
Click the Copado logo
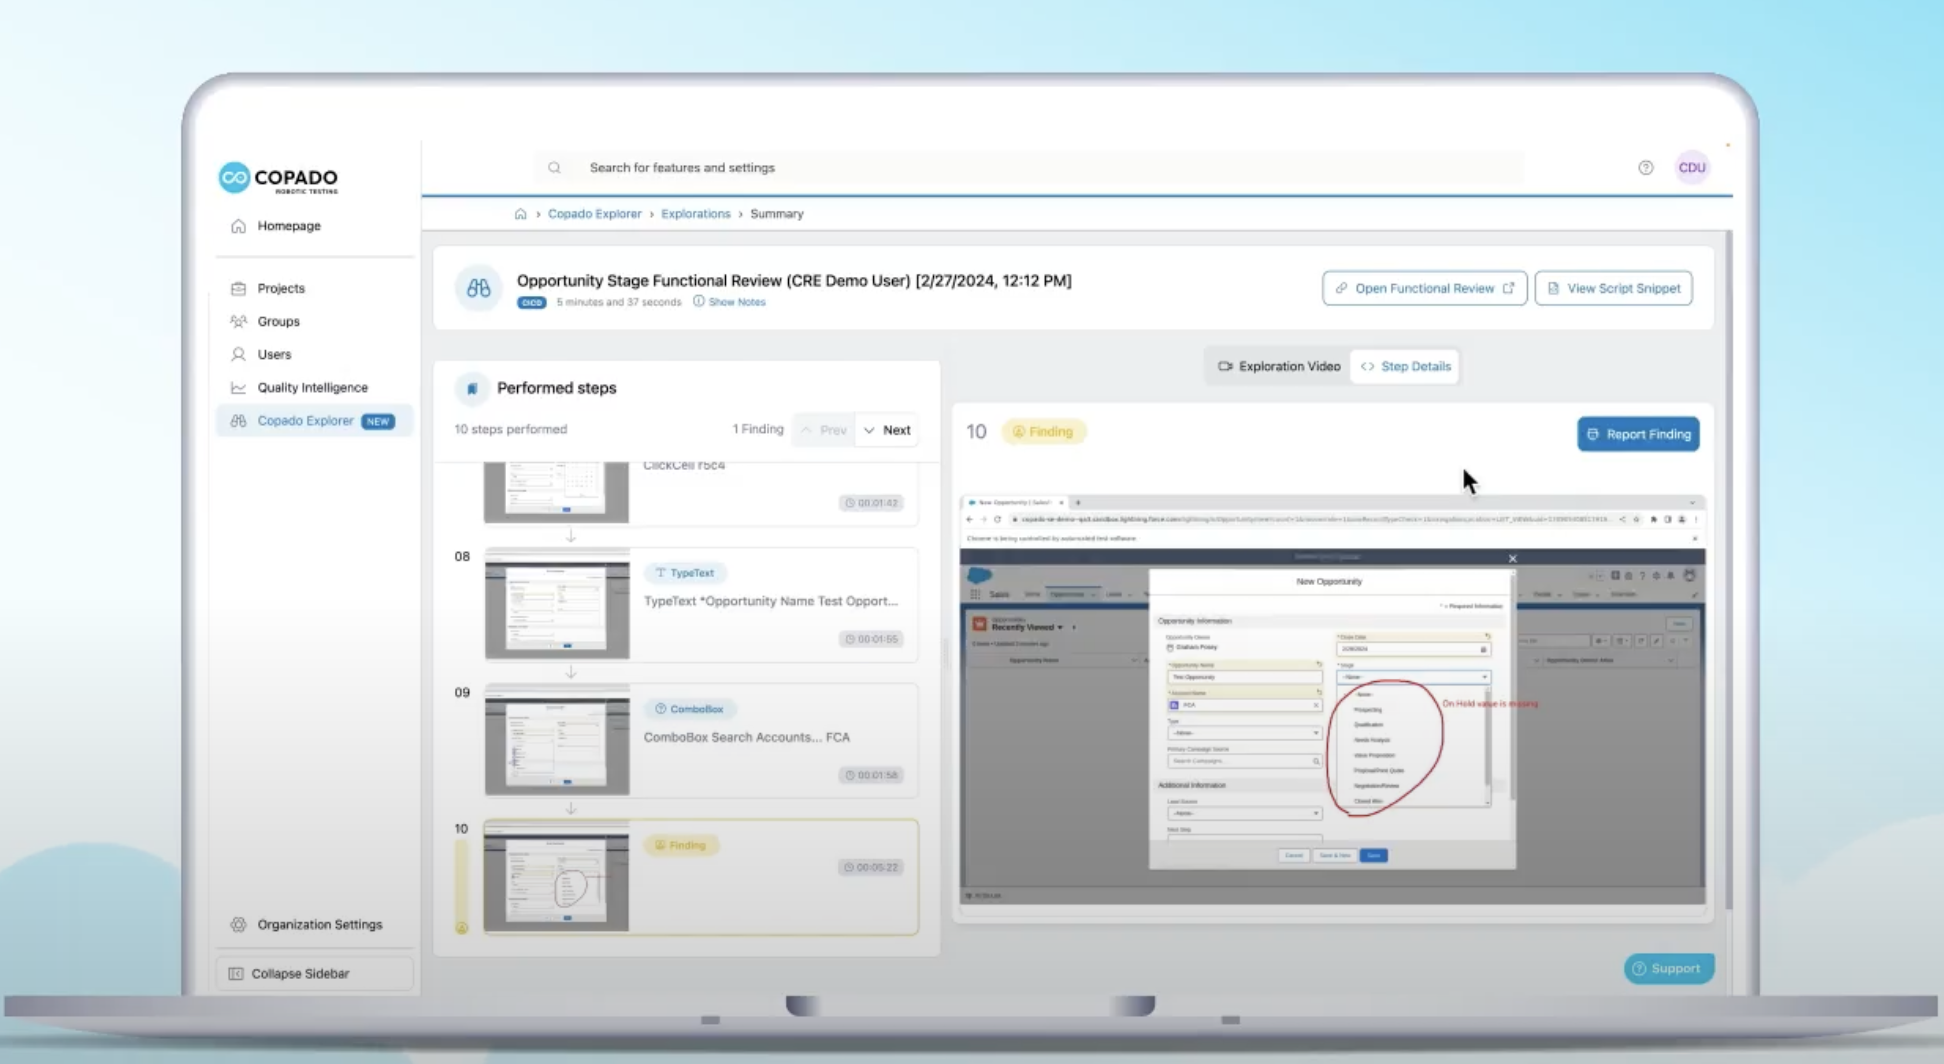pos(278,178)
